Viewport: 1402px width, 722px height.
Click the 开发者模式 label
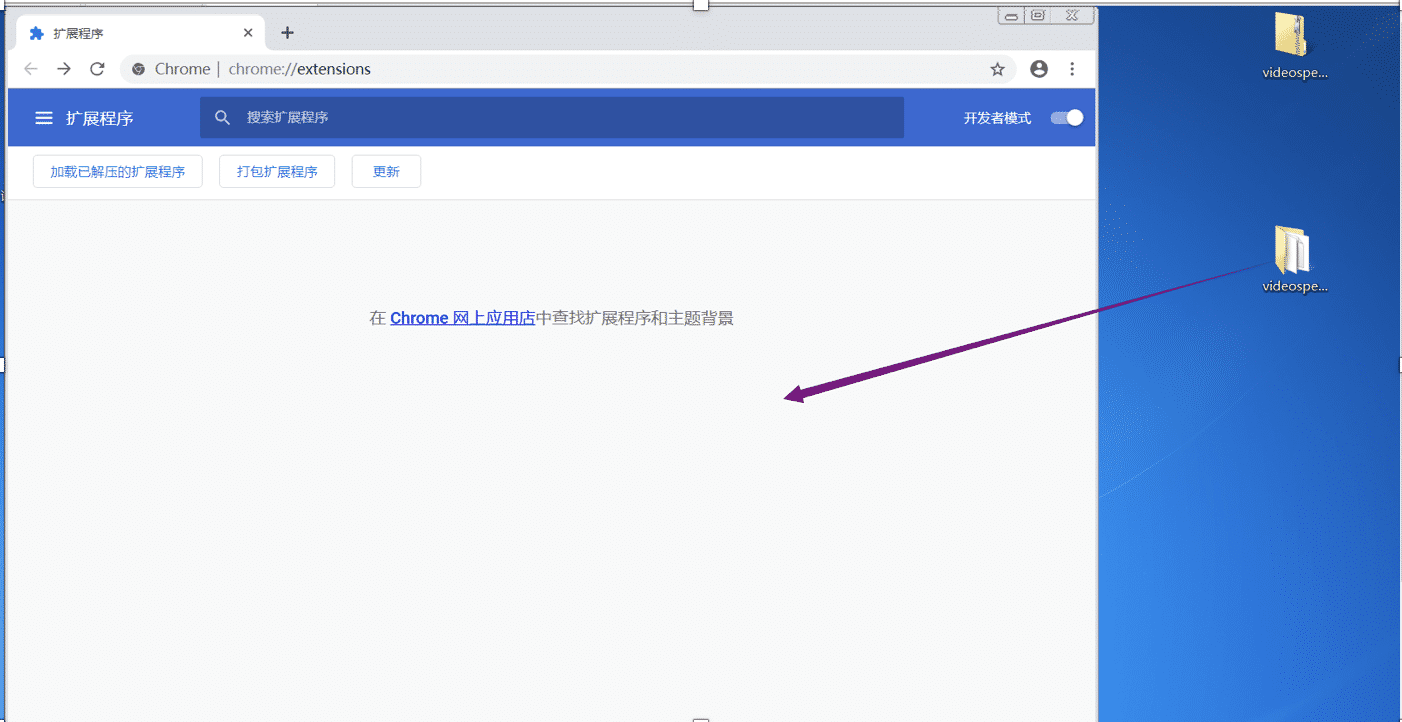click(997, 118)
